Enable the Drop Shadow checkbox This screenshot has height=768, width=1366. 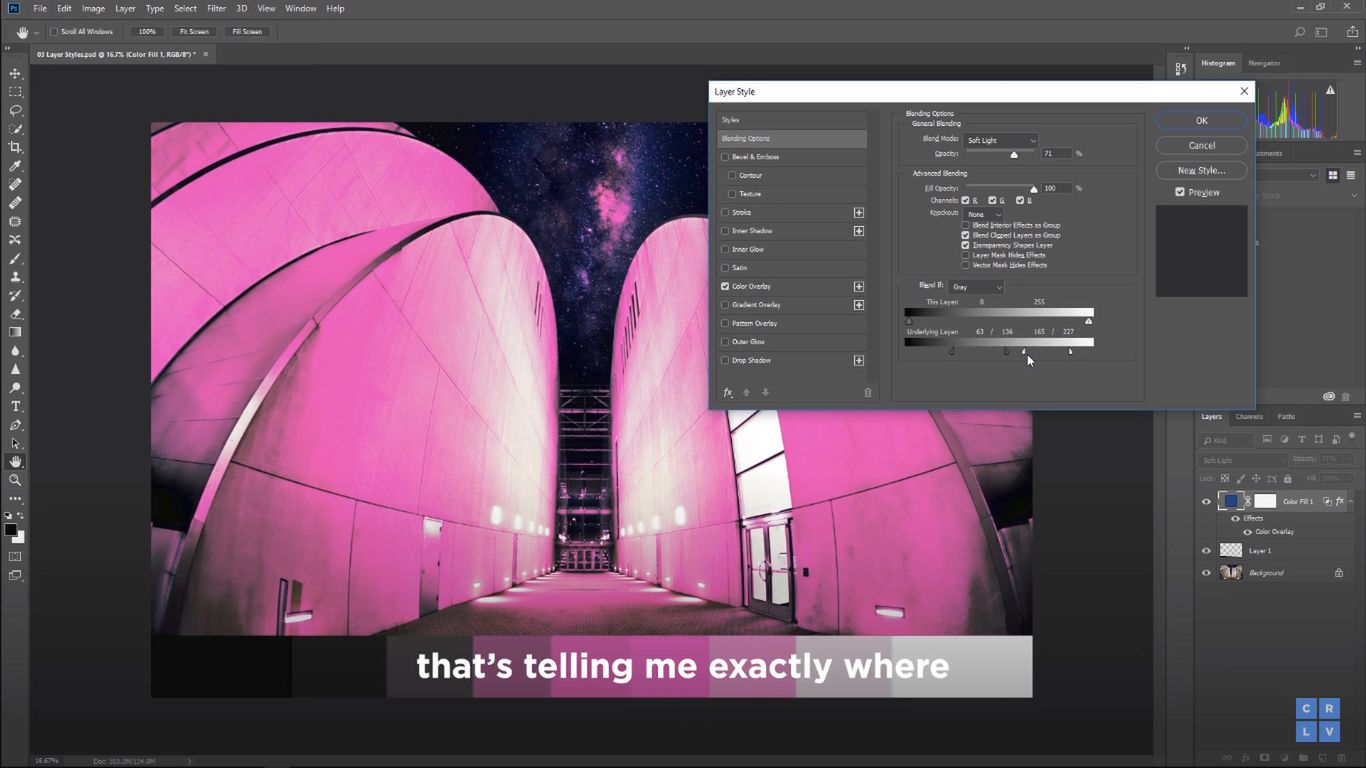725,360
